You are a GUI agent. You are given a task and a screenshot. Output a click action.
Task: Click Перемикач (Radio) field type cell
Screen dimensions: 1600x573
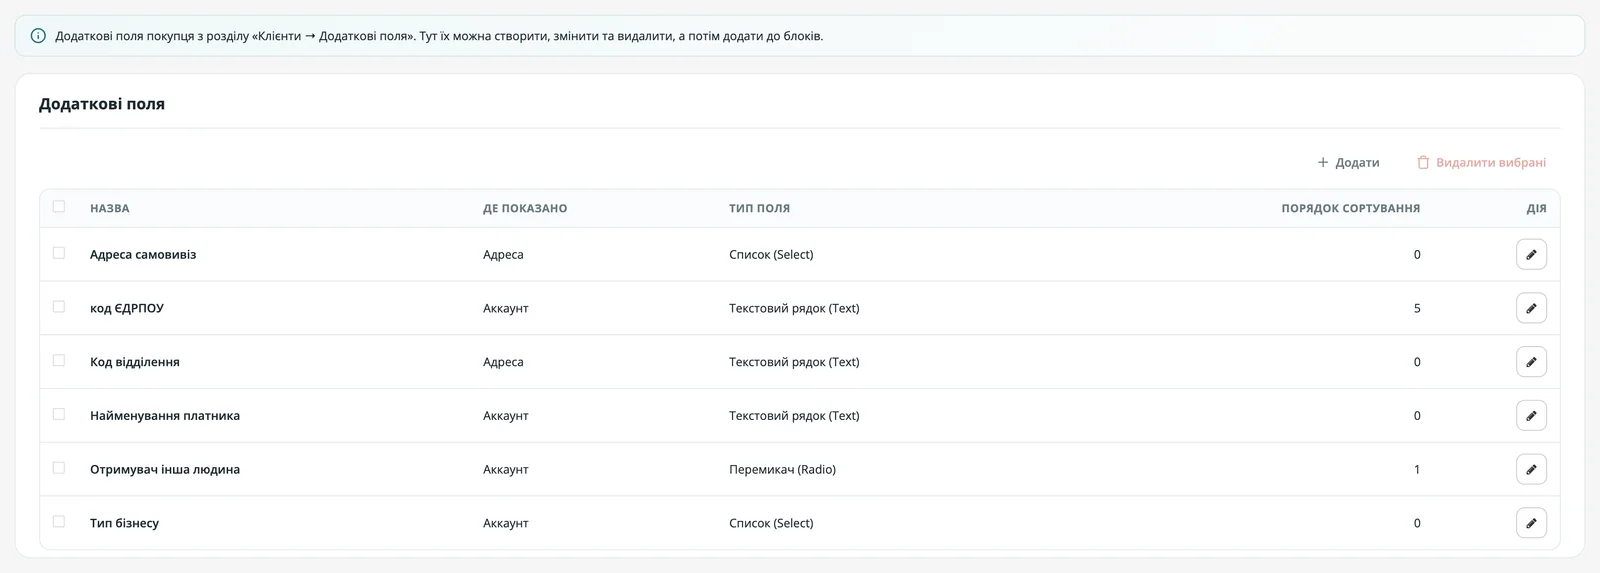tap(783, 470)
